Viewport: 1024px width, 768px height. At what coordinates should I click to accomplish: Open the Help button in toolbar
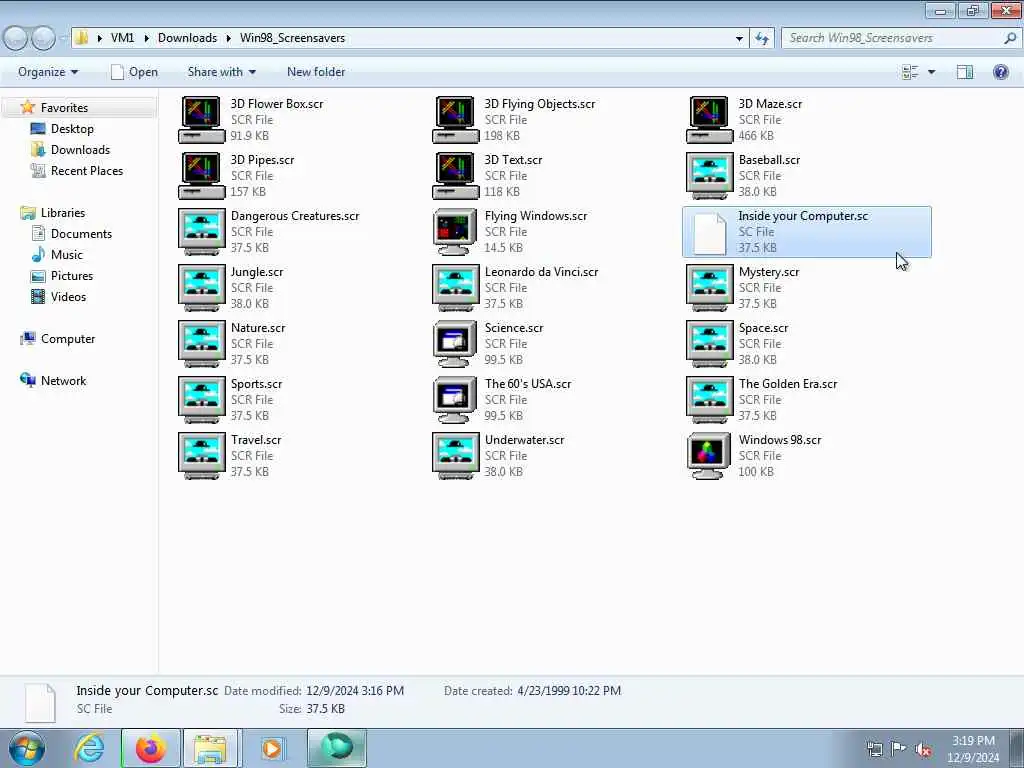(1000, 72)
